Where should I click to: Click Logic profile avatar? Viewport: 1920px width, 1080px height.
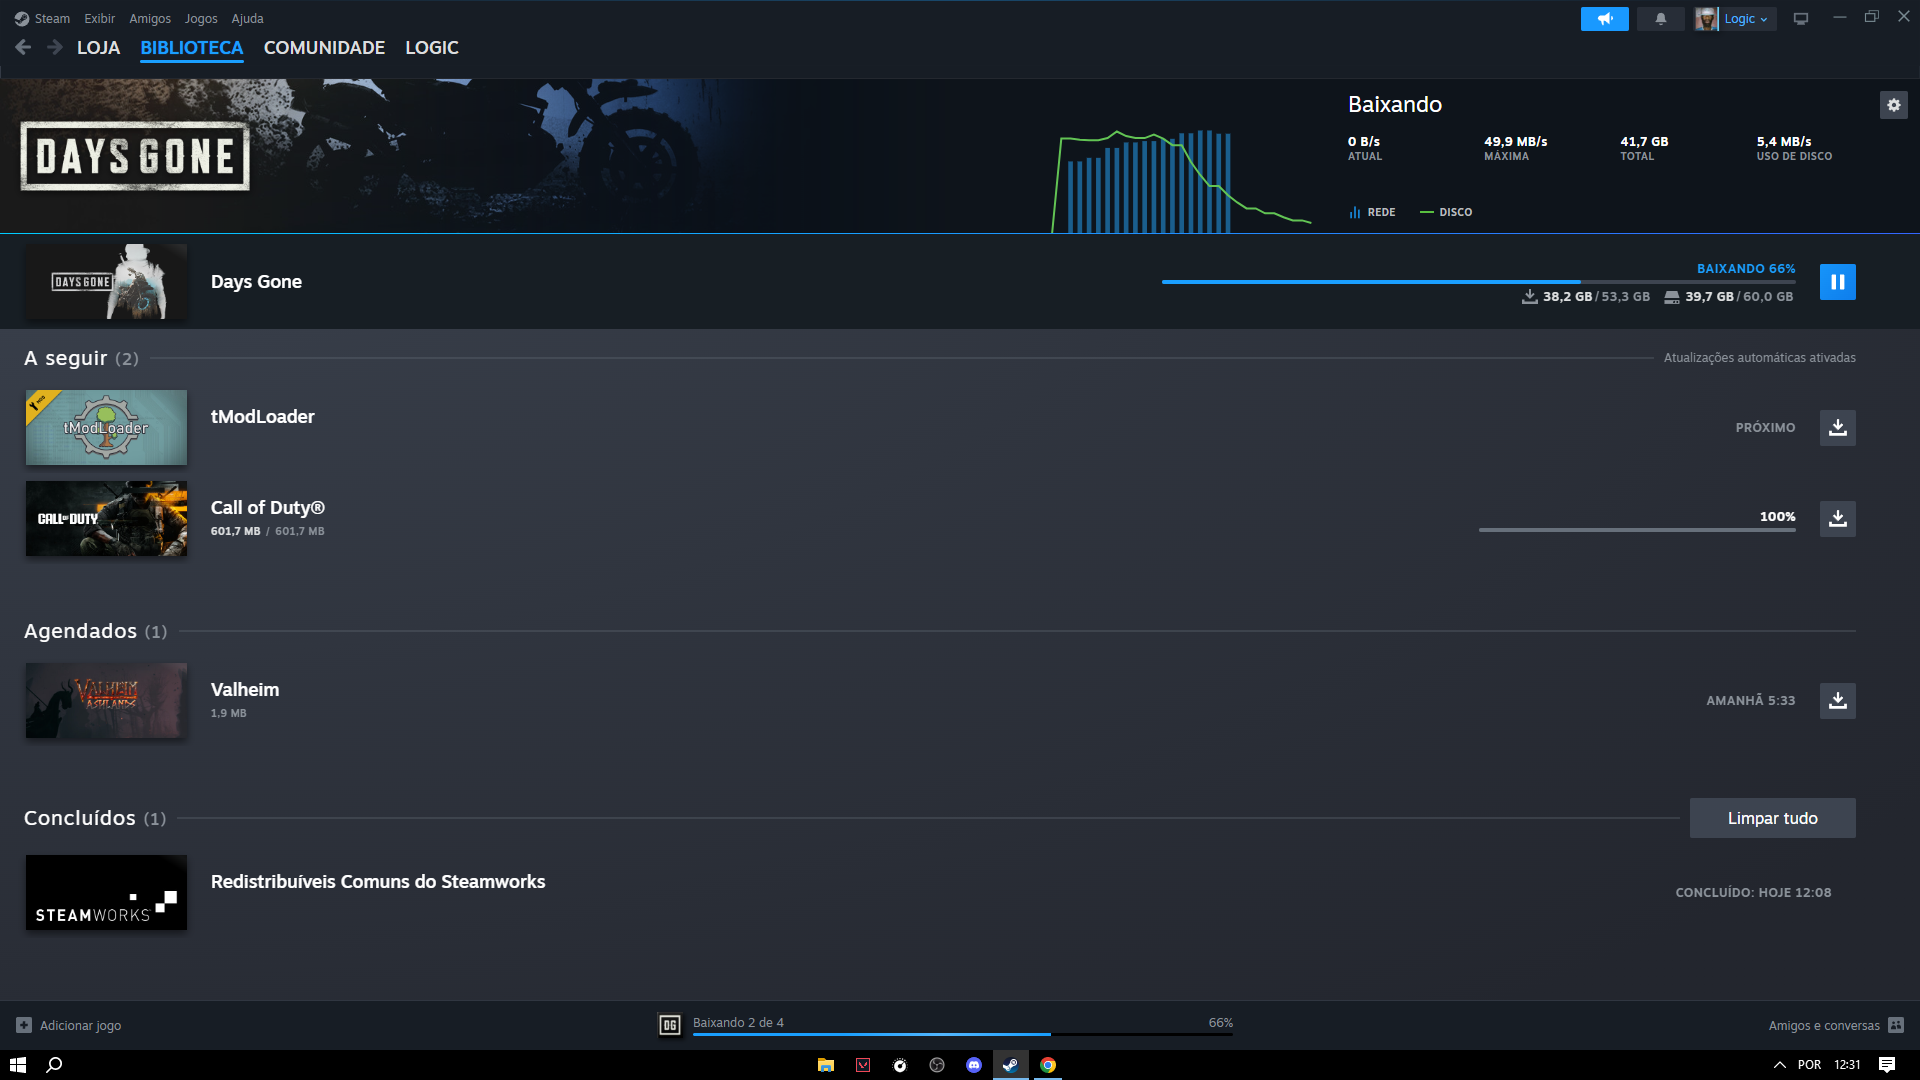[1706, 19]
